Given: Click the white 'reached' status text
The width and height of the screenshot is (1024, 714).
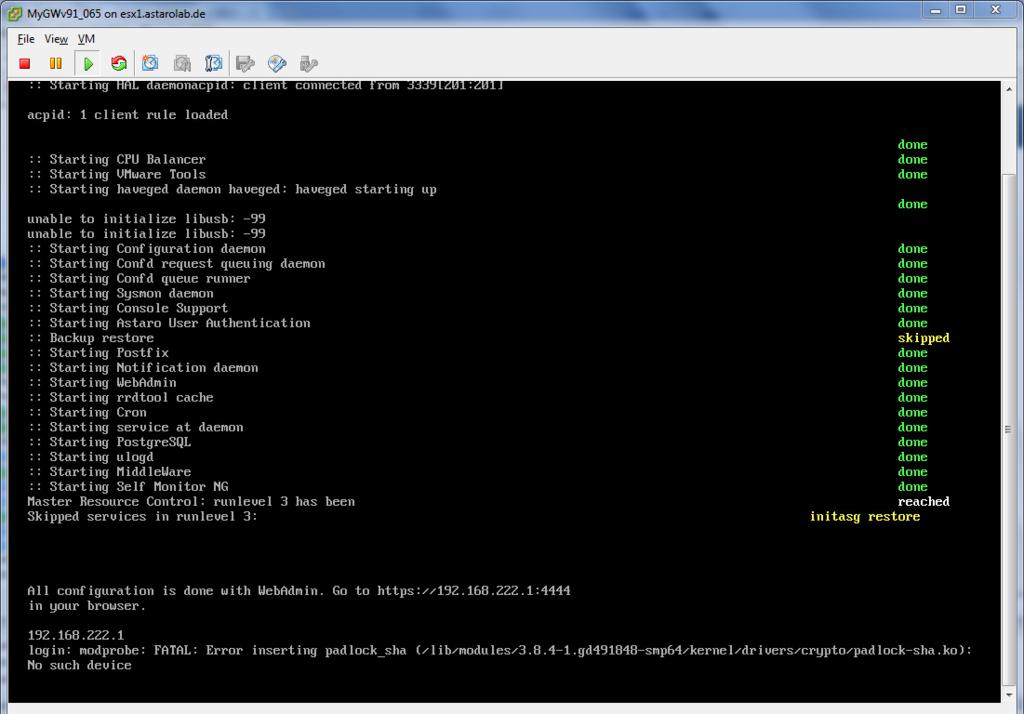Looking at the screenshot, I should coord(923,502).
